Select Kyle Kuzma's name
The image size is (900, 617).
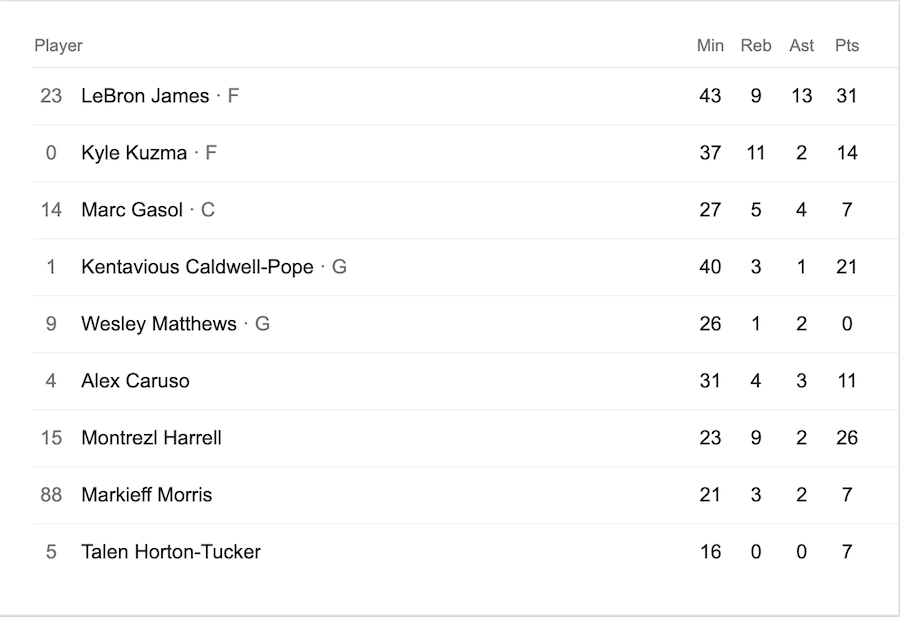click(x=134, y=153)
